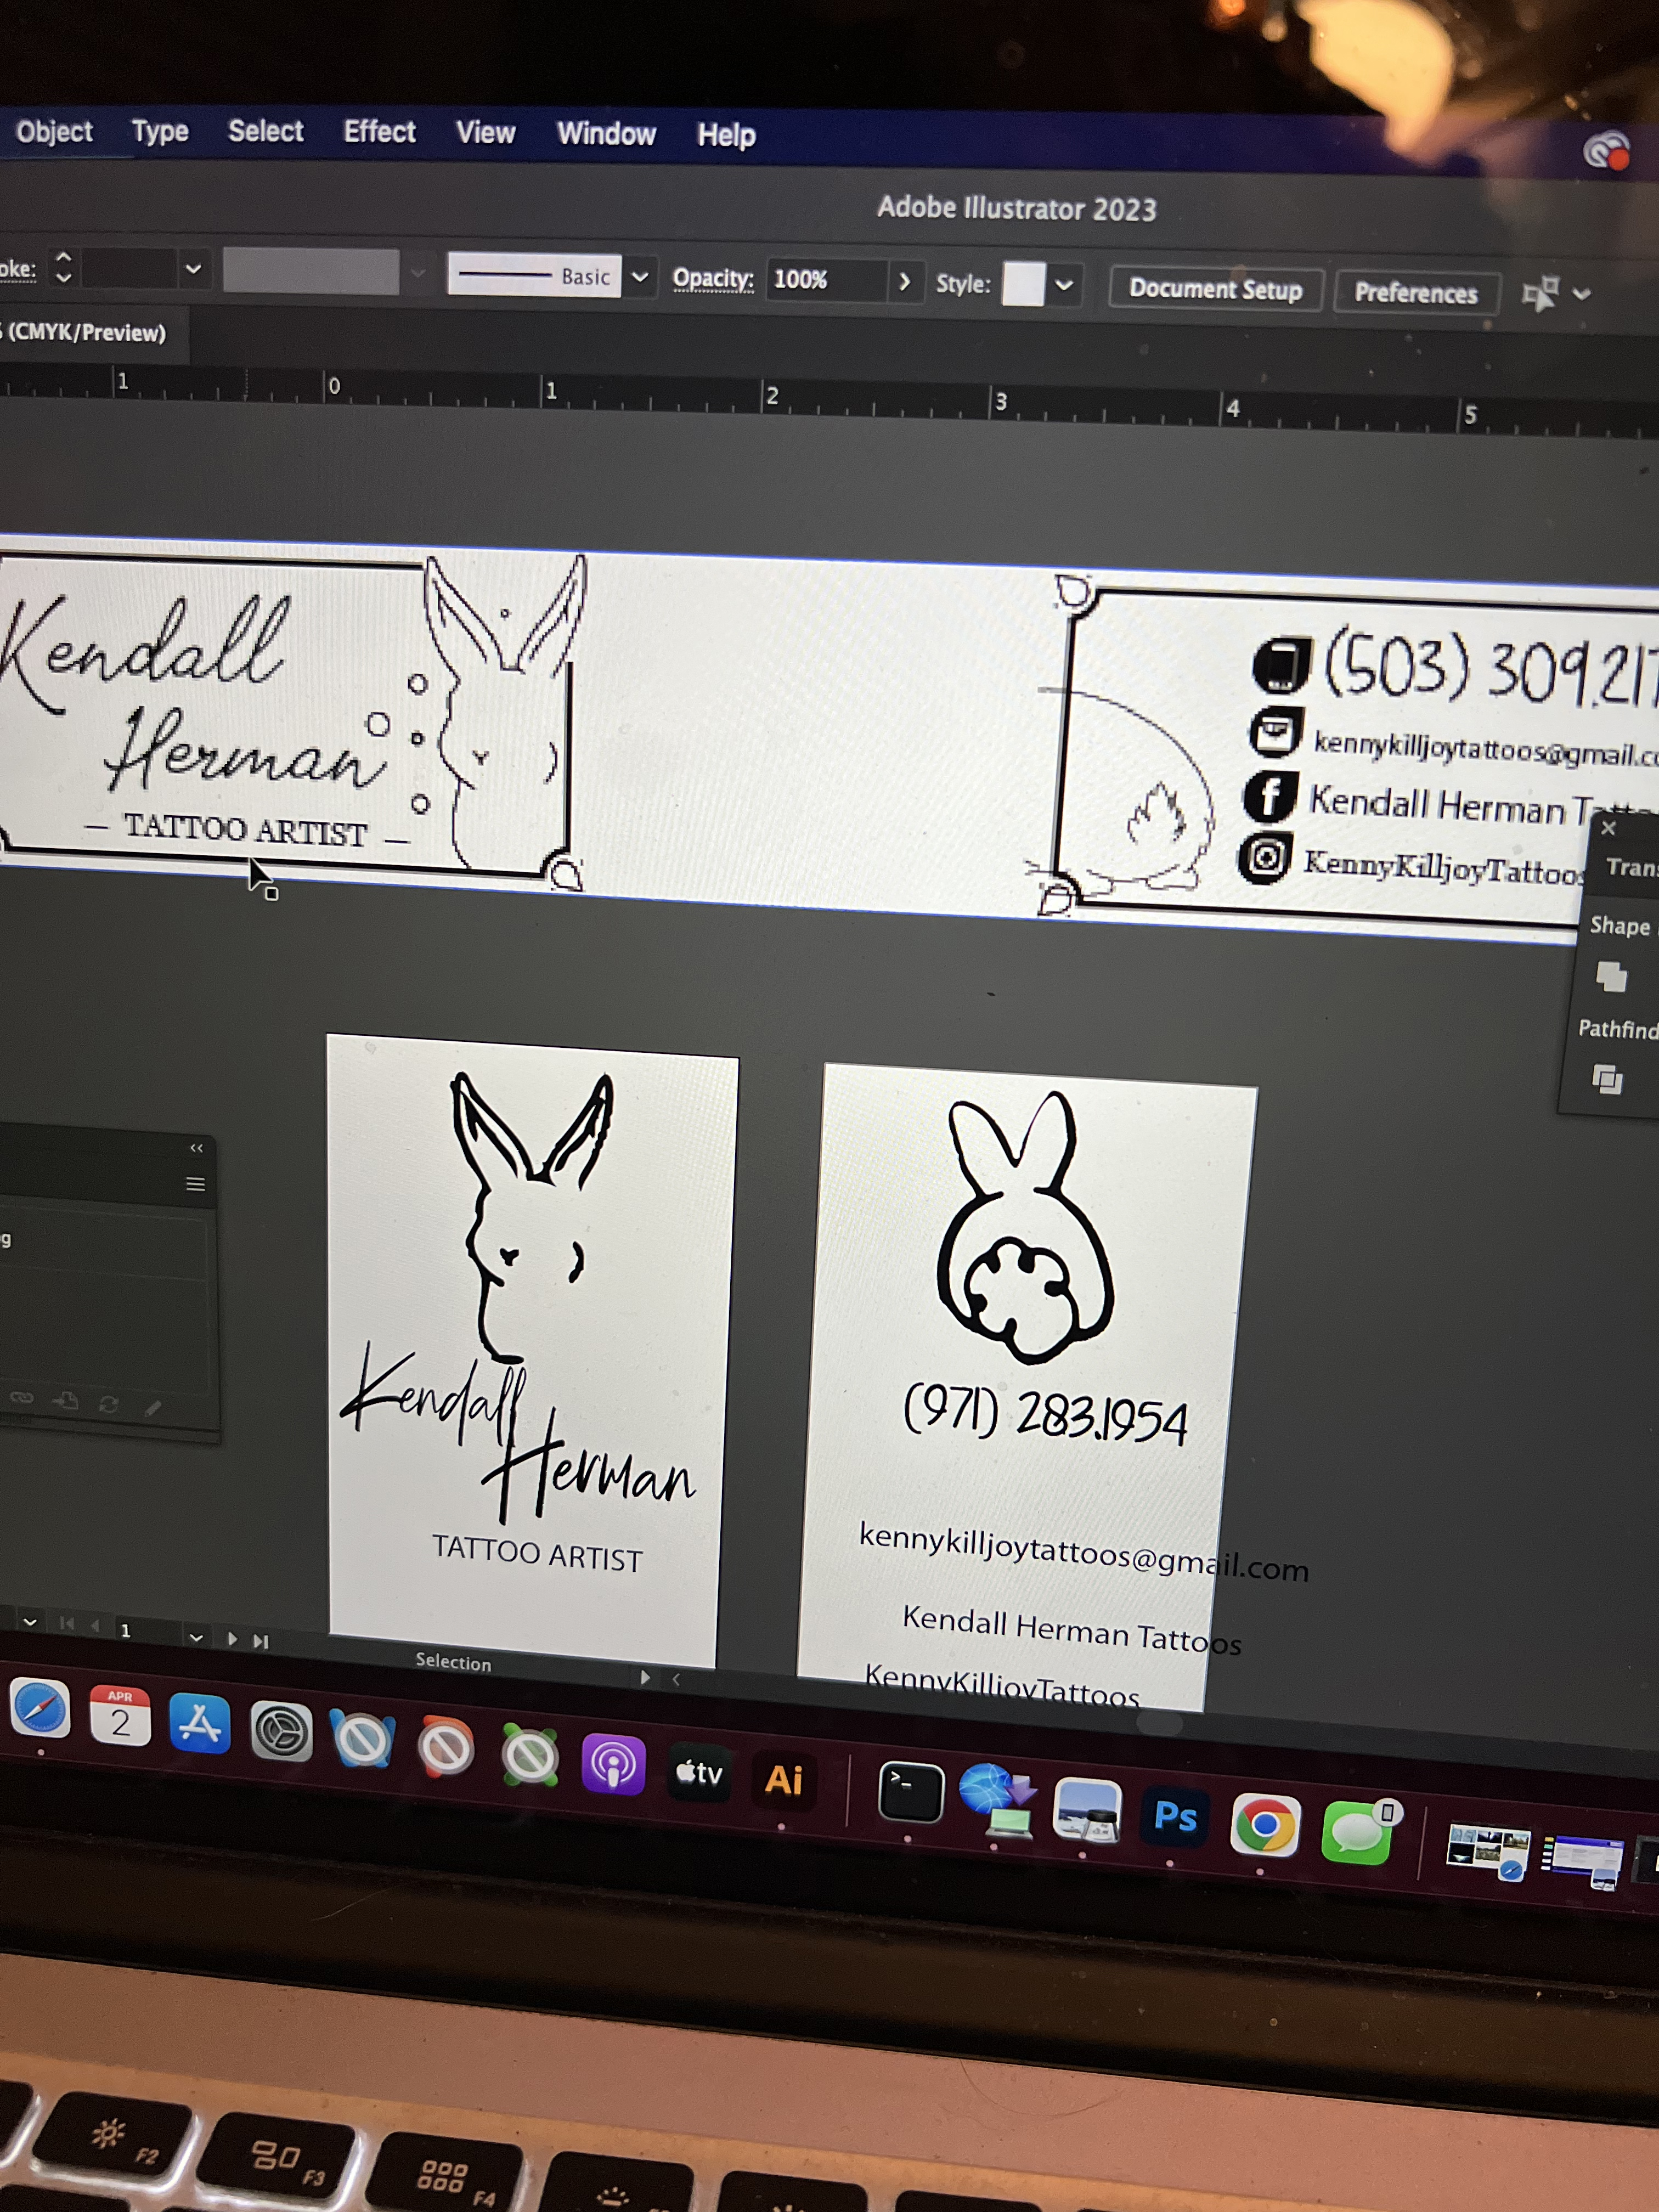Open the Window menu

click(606, 134)
